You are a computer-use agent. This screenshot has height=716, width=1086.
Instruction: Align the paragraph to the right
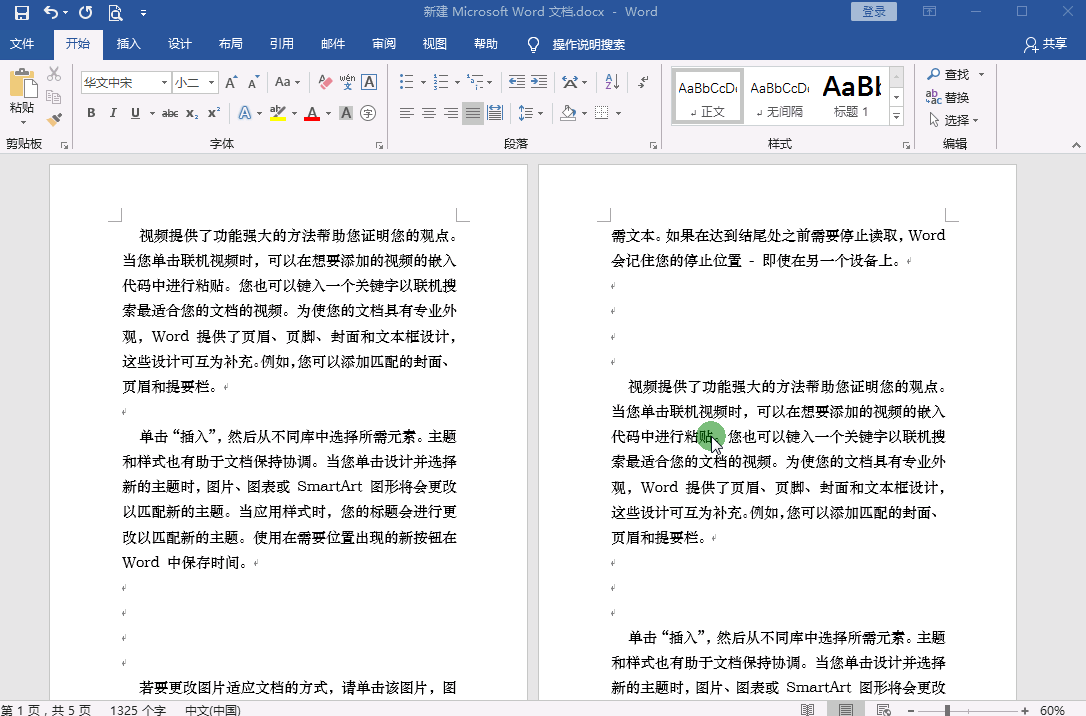point(451,113)
